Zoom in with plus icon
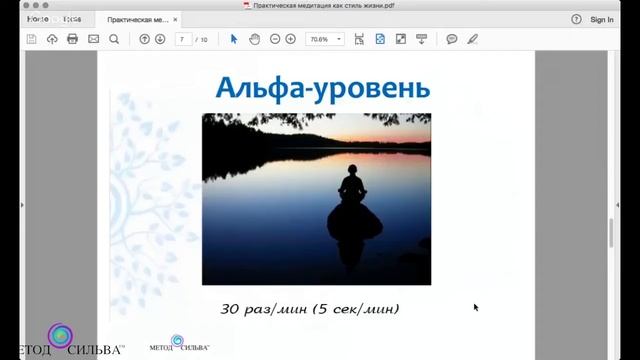 coord(291,39)
